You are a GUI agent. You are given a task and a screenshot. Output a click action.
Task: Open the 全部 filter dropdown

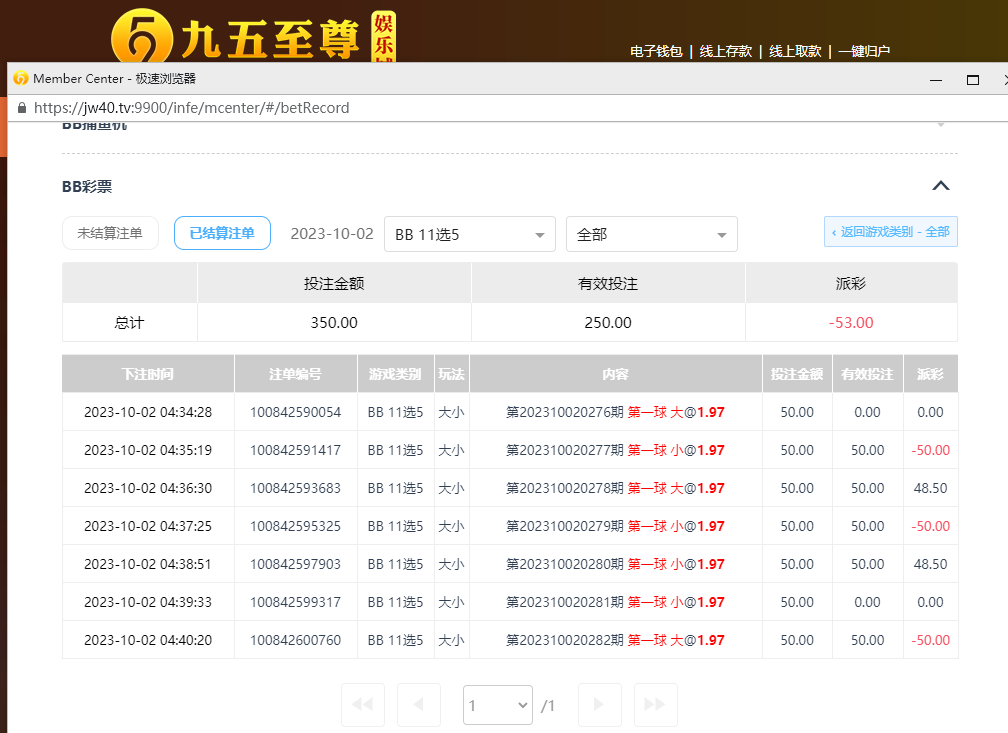tap(651, 235)
